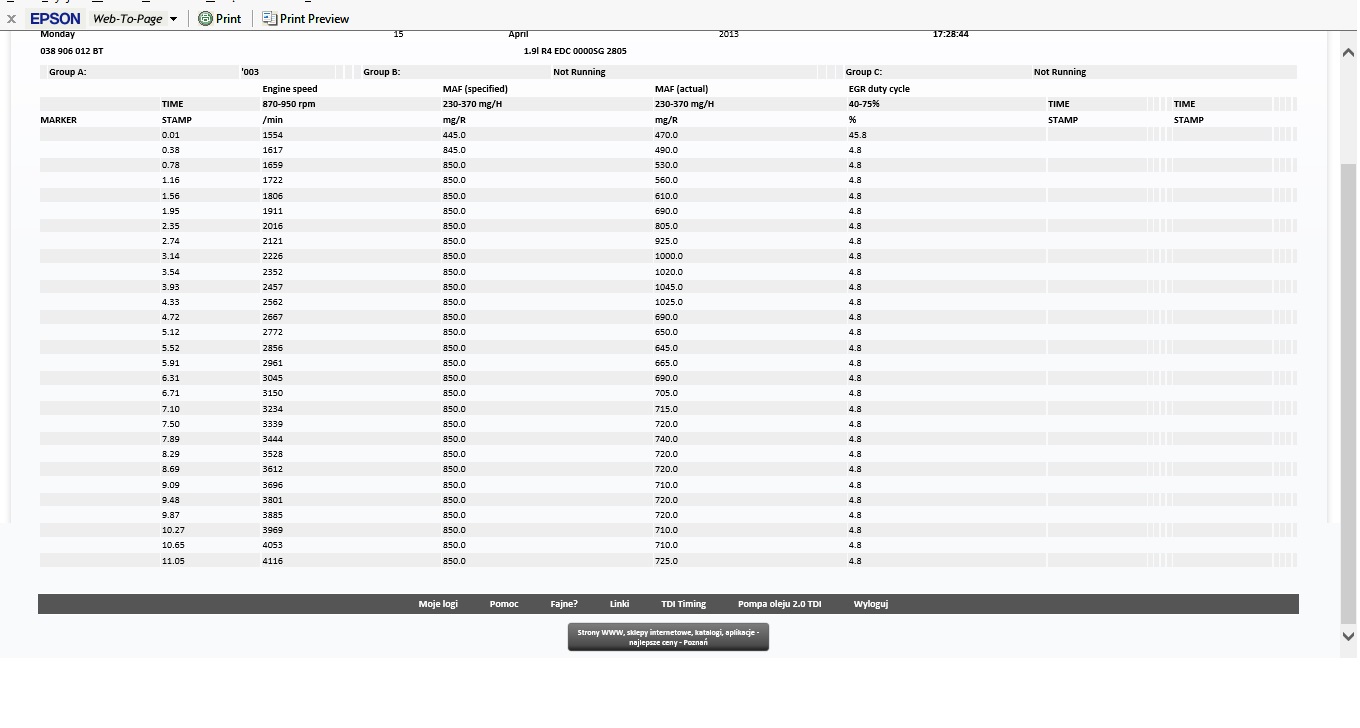Click MAF actual value 1000.0
1360x728 pixels.
(669, 256)
